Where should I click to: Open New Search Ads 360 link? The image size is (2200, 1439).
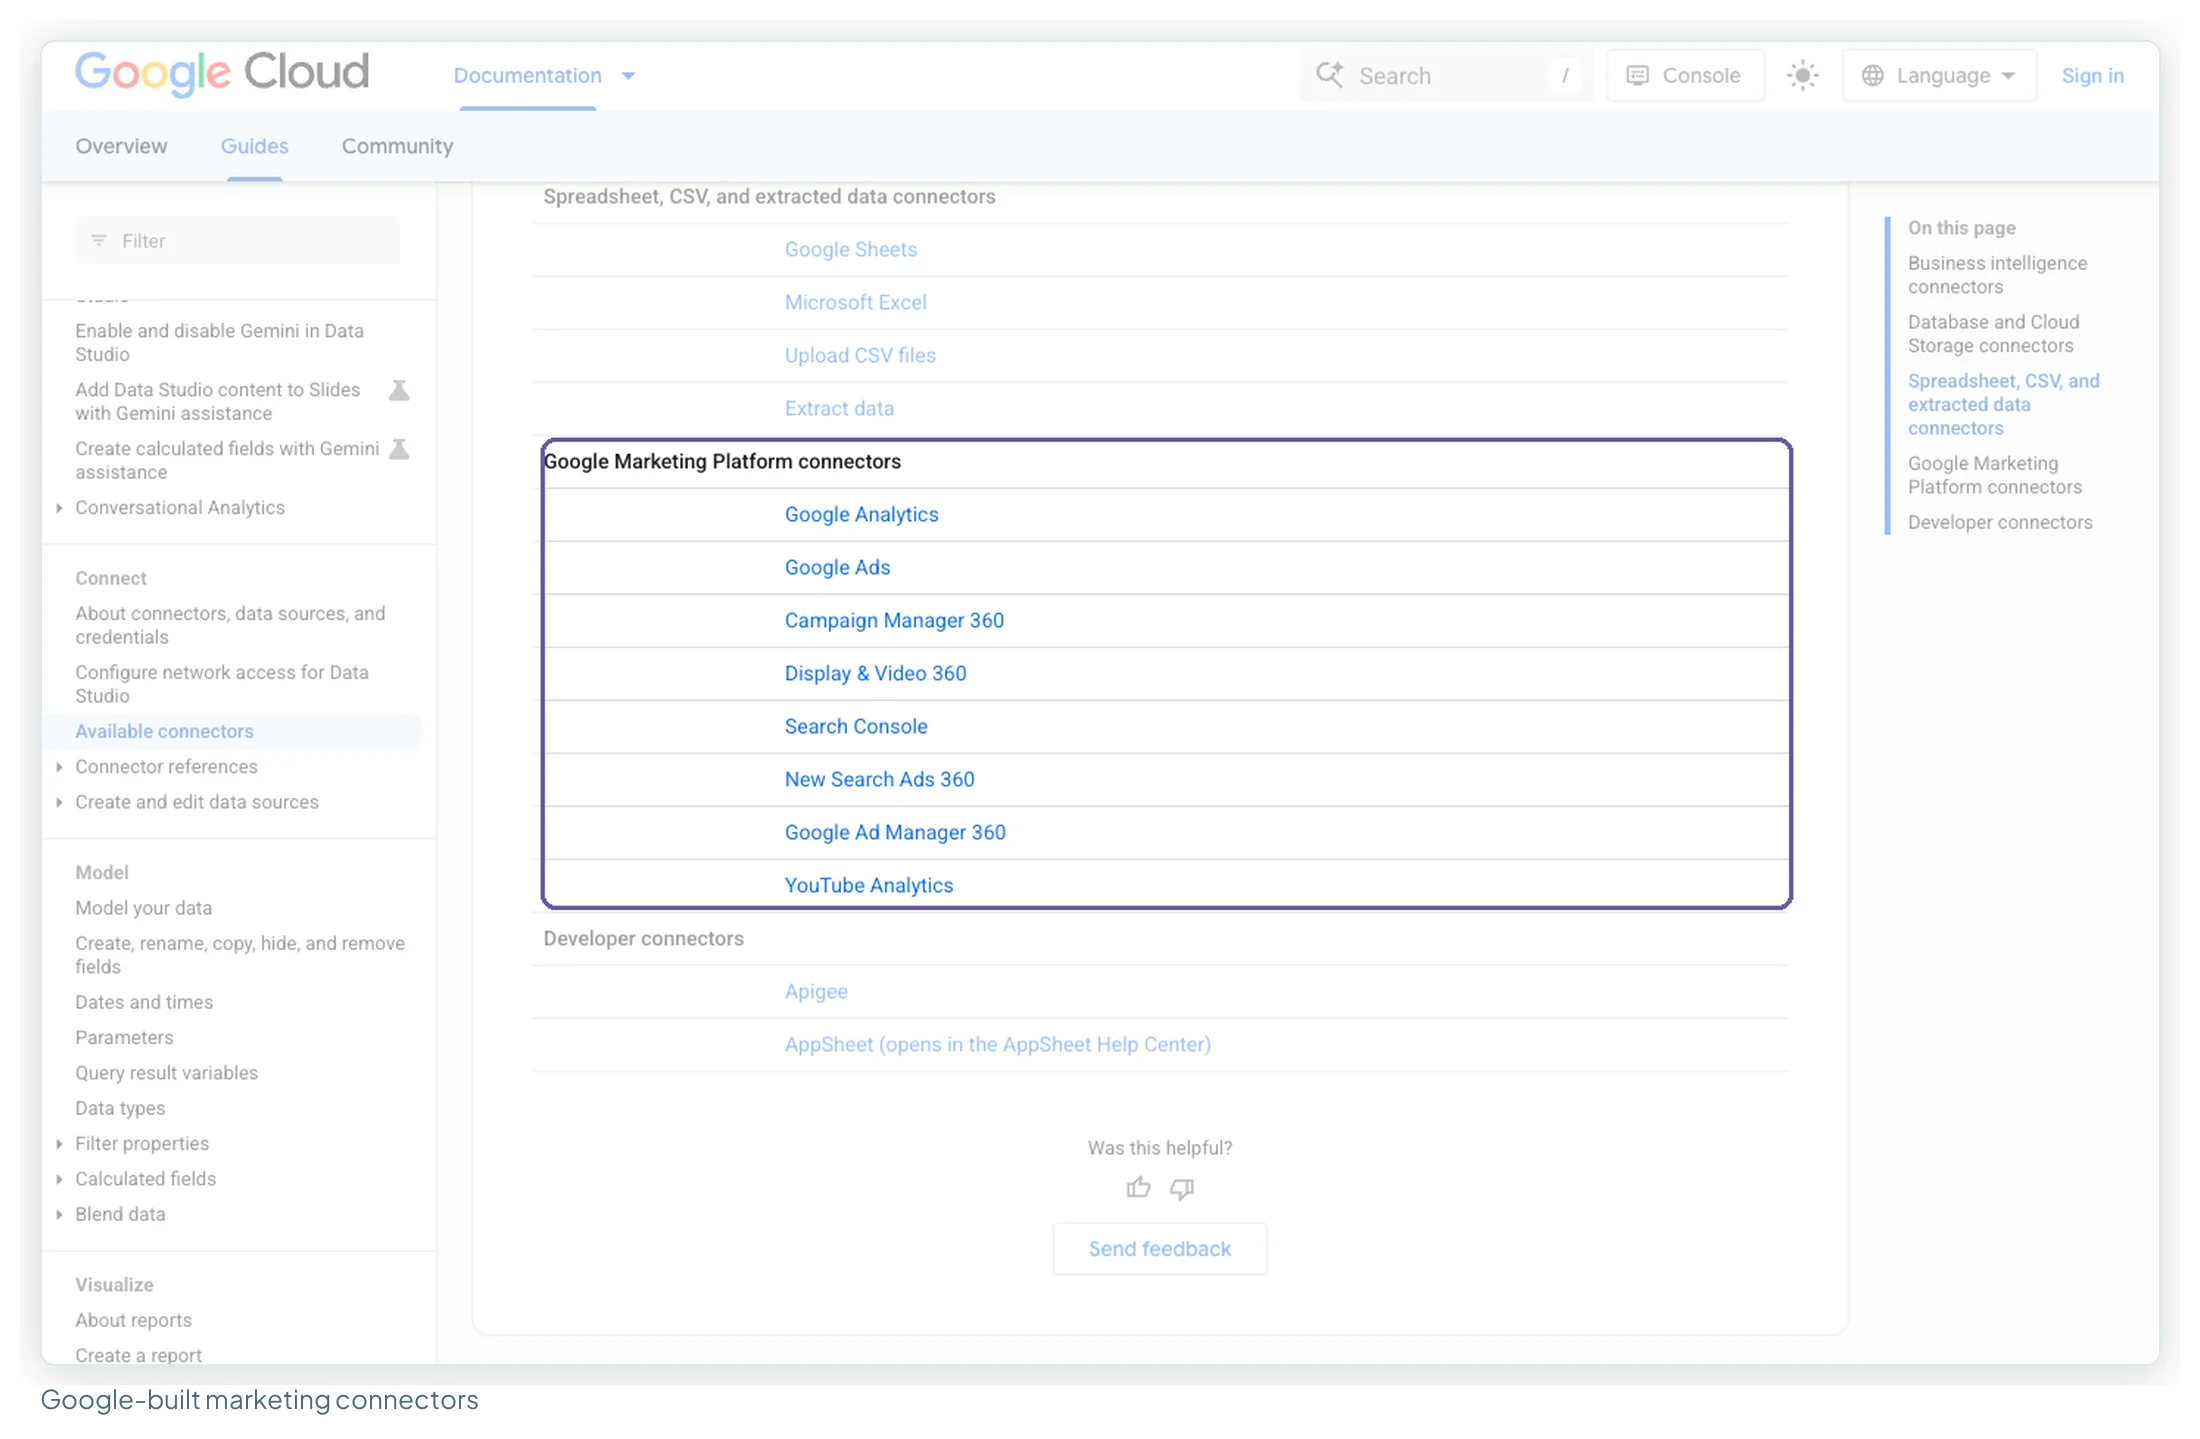[x=878, y=779]
